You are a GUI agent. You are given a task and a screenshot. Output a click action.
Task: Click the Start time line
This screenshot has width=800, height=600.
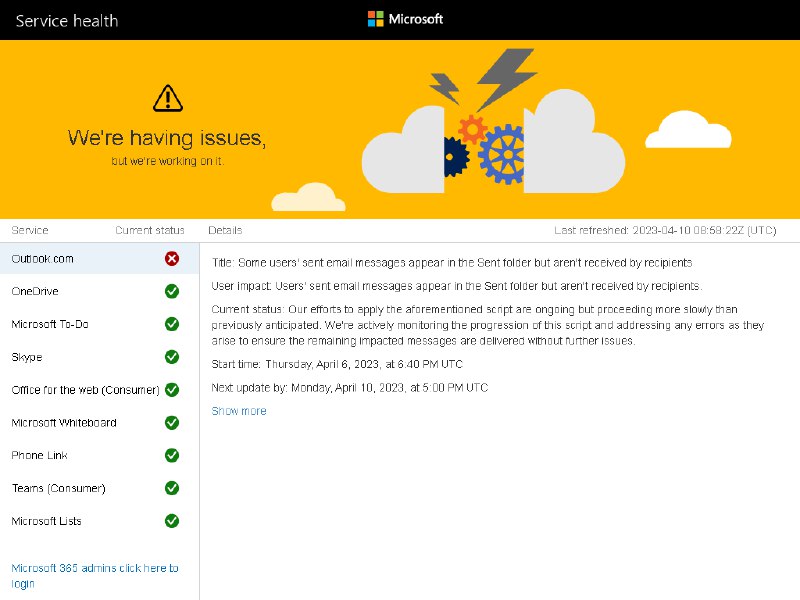[337, 364]
